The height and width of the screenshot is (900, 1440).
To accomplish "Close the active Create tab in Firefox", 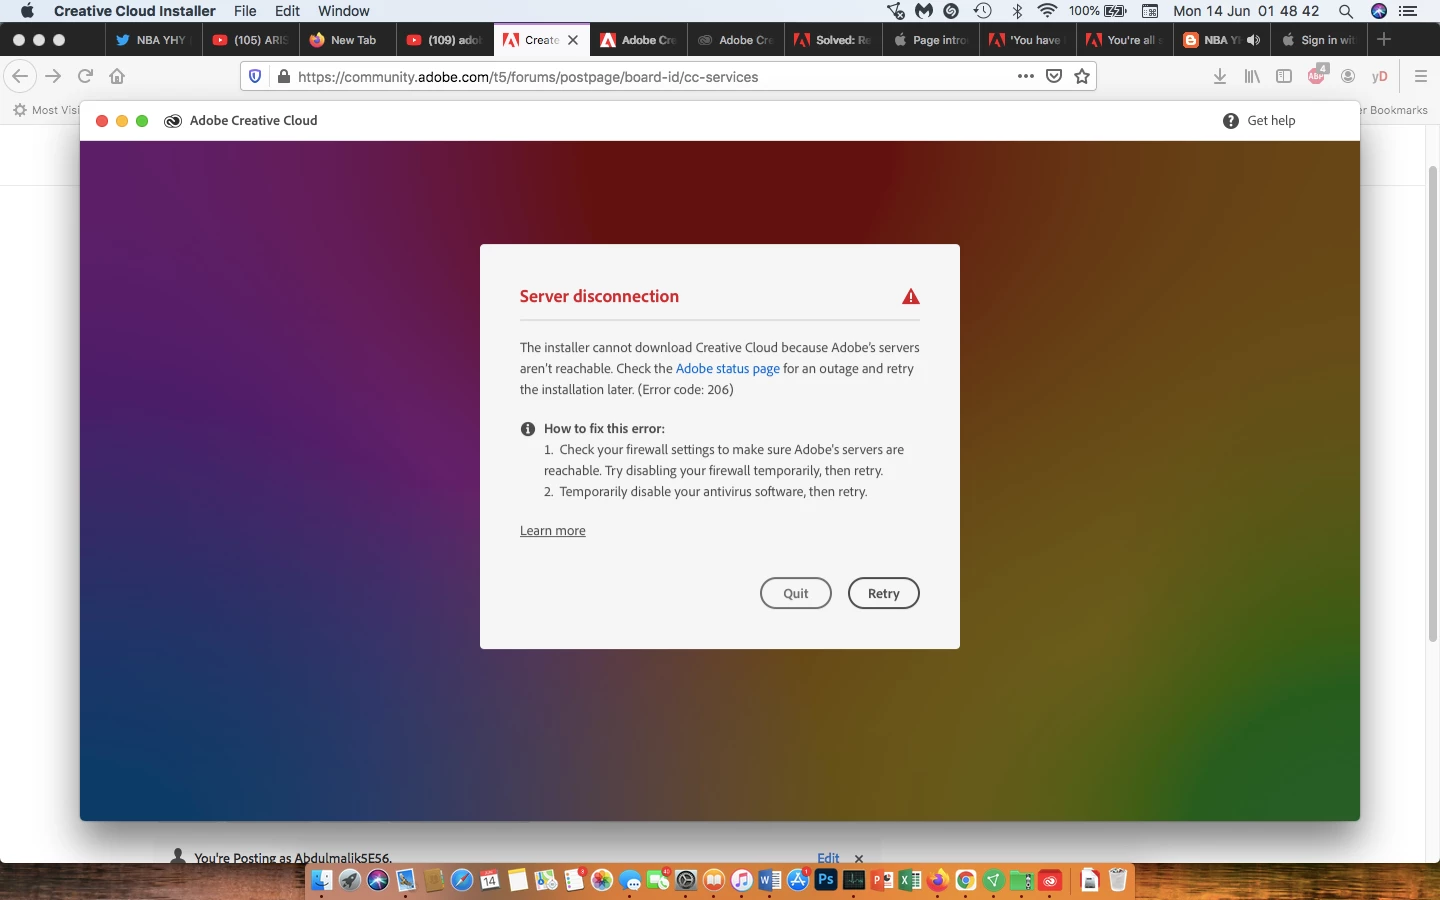I will (x=573, y=40).
